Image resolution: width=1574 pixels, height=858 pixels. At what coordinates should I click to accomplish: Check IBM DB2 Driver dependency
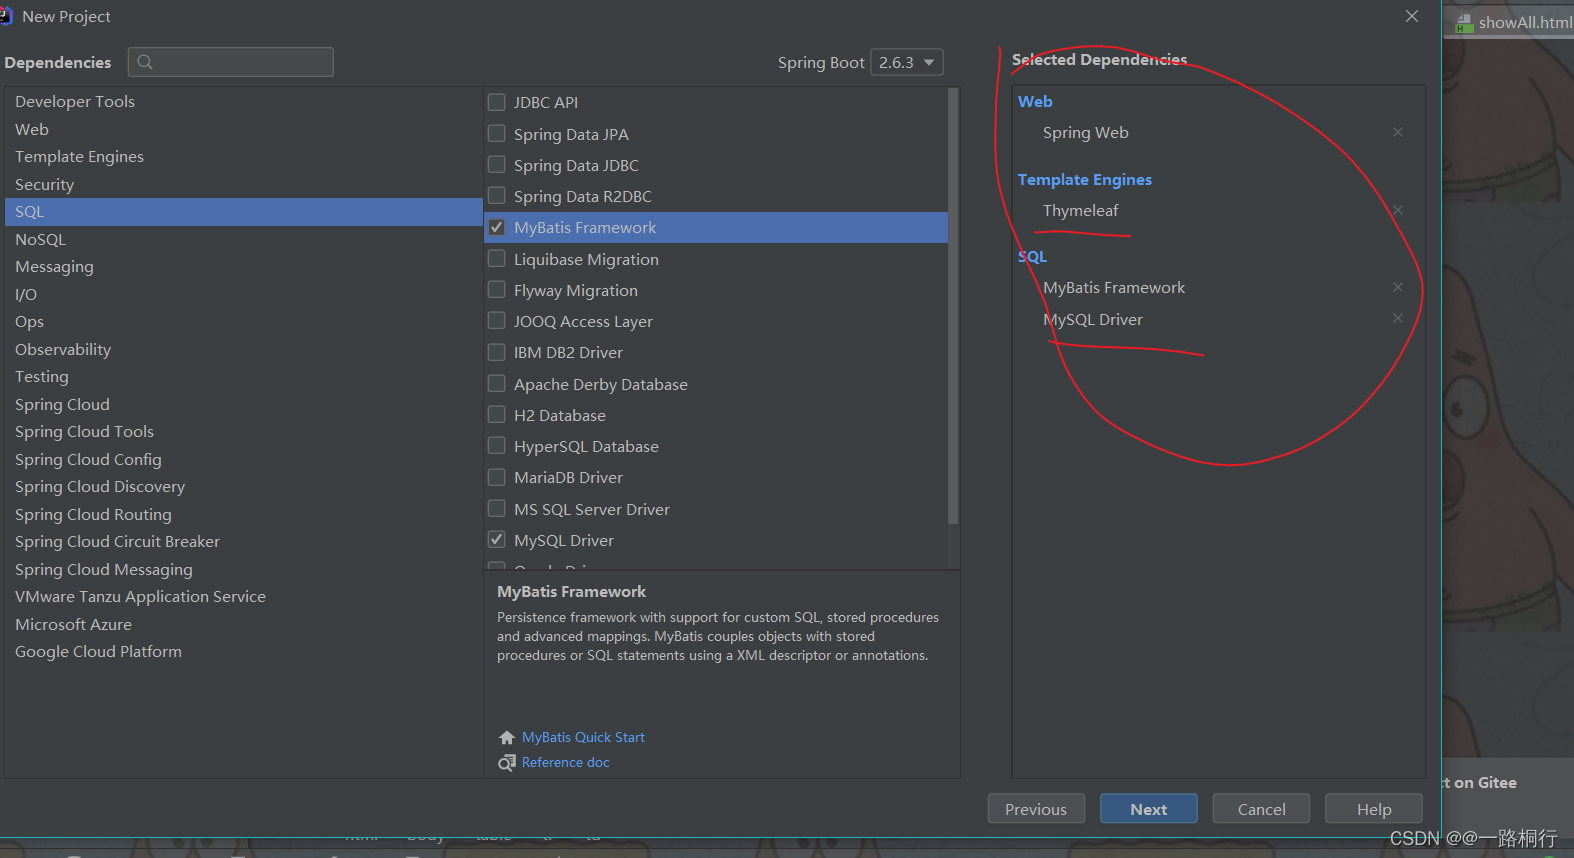point(496,352)
